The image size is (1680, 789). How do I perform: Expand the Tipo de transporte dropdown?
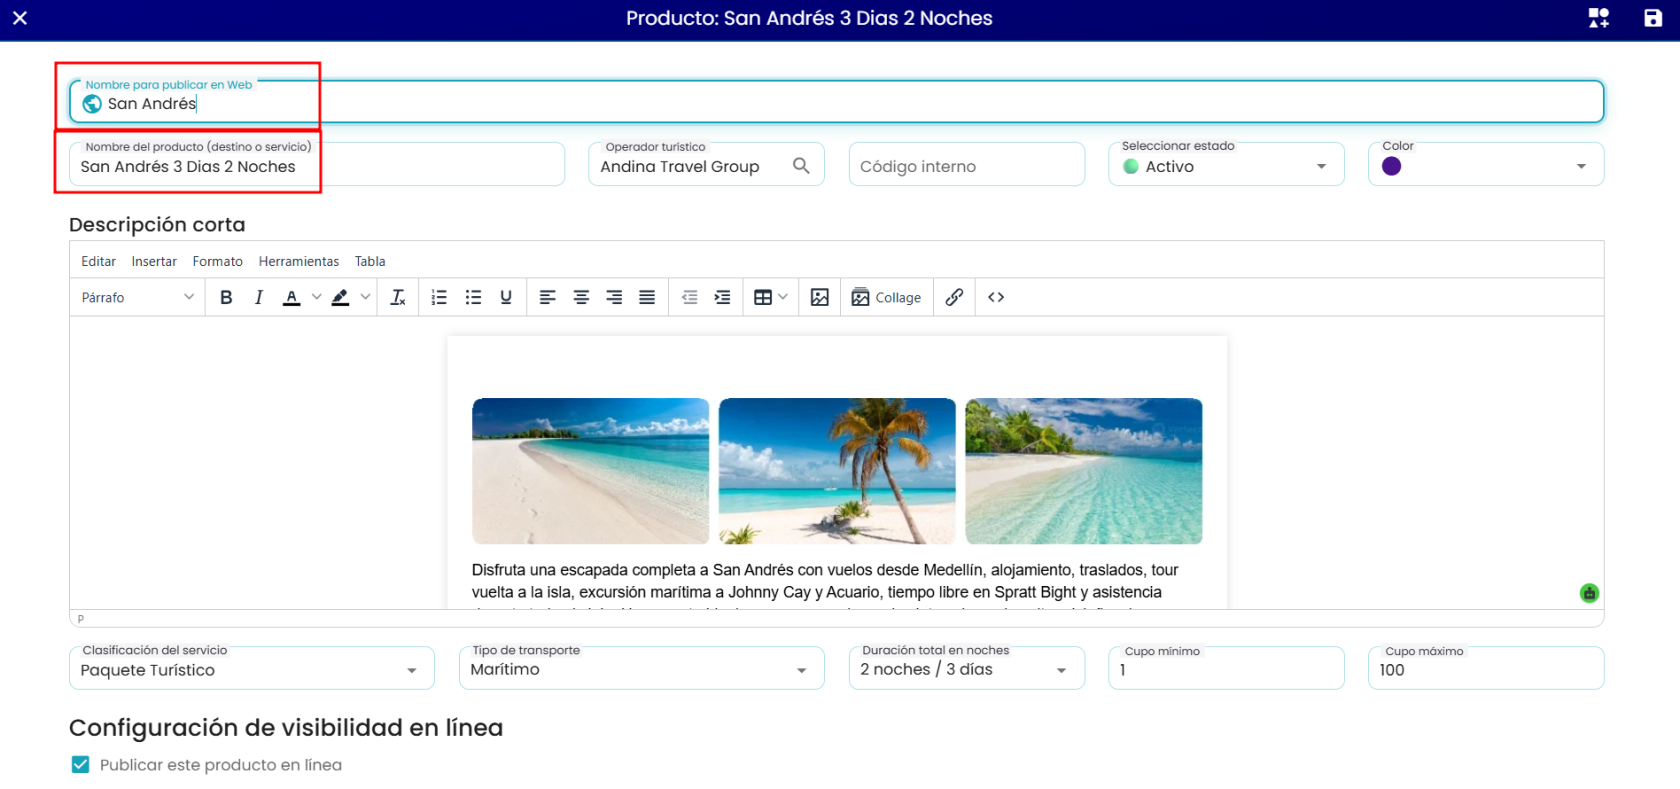pos(641,668)
